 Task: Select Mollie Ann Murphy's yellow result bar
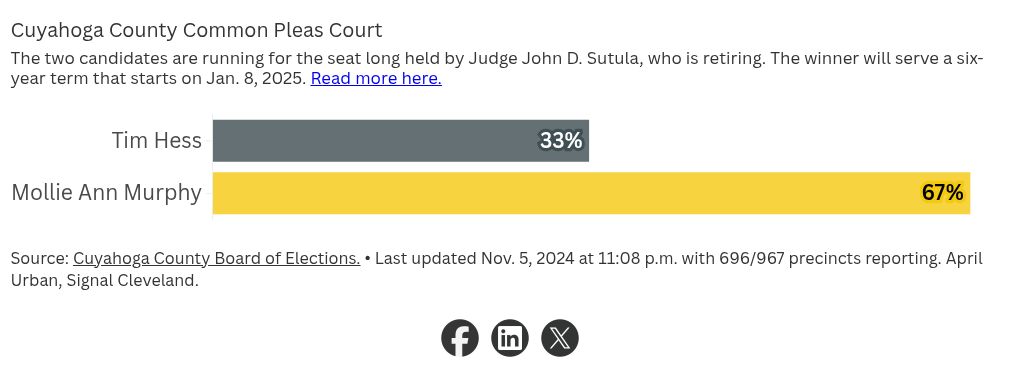[x=591, y=193]
